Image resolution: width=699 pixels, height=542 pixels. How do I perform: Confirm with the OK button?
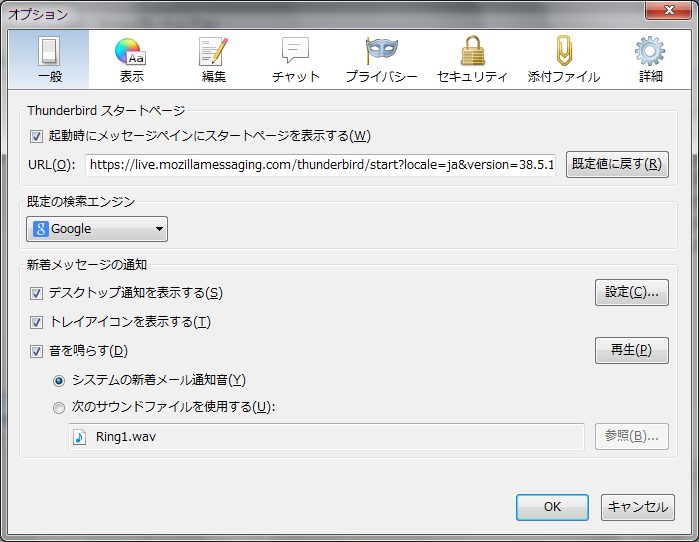pos(552,507)
